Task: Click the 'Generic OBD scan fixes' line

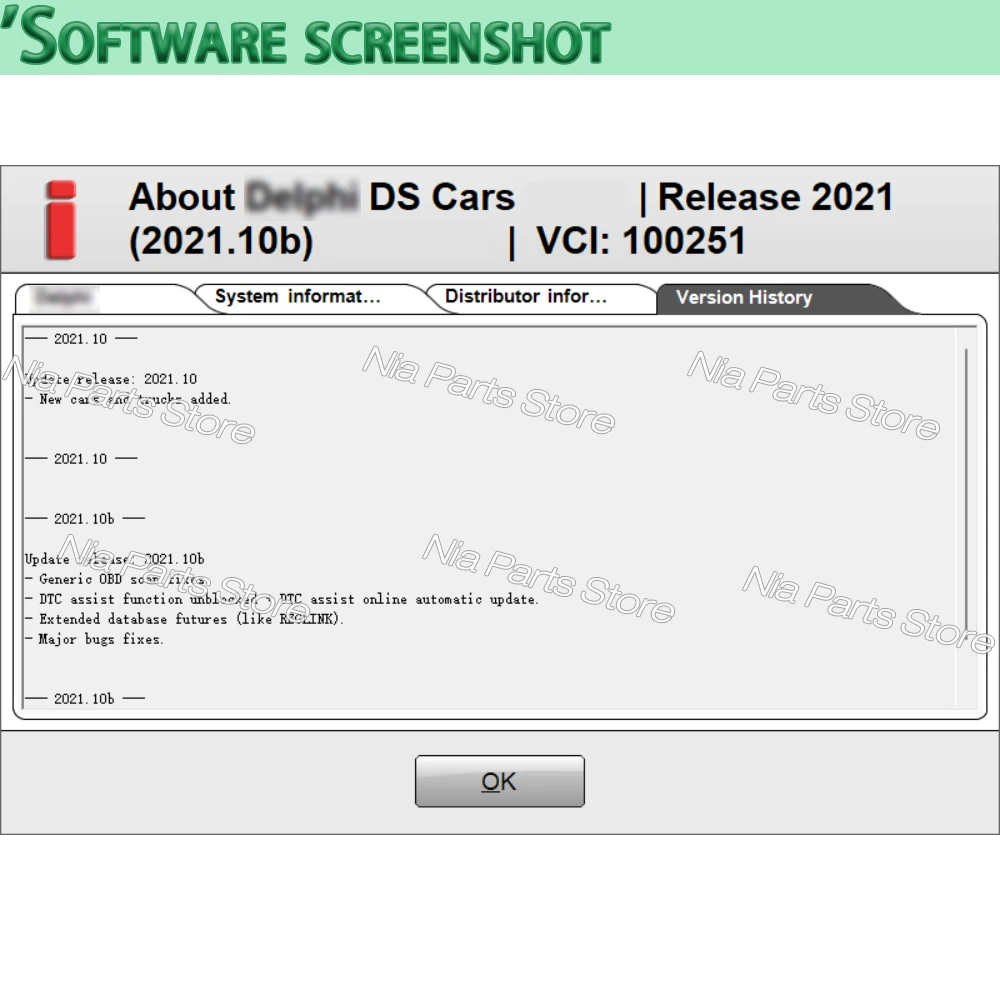Action: coord(116,579)
